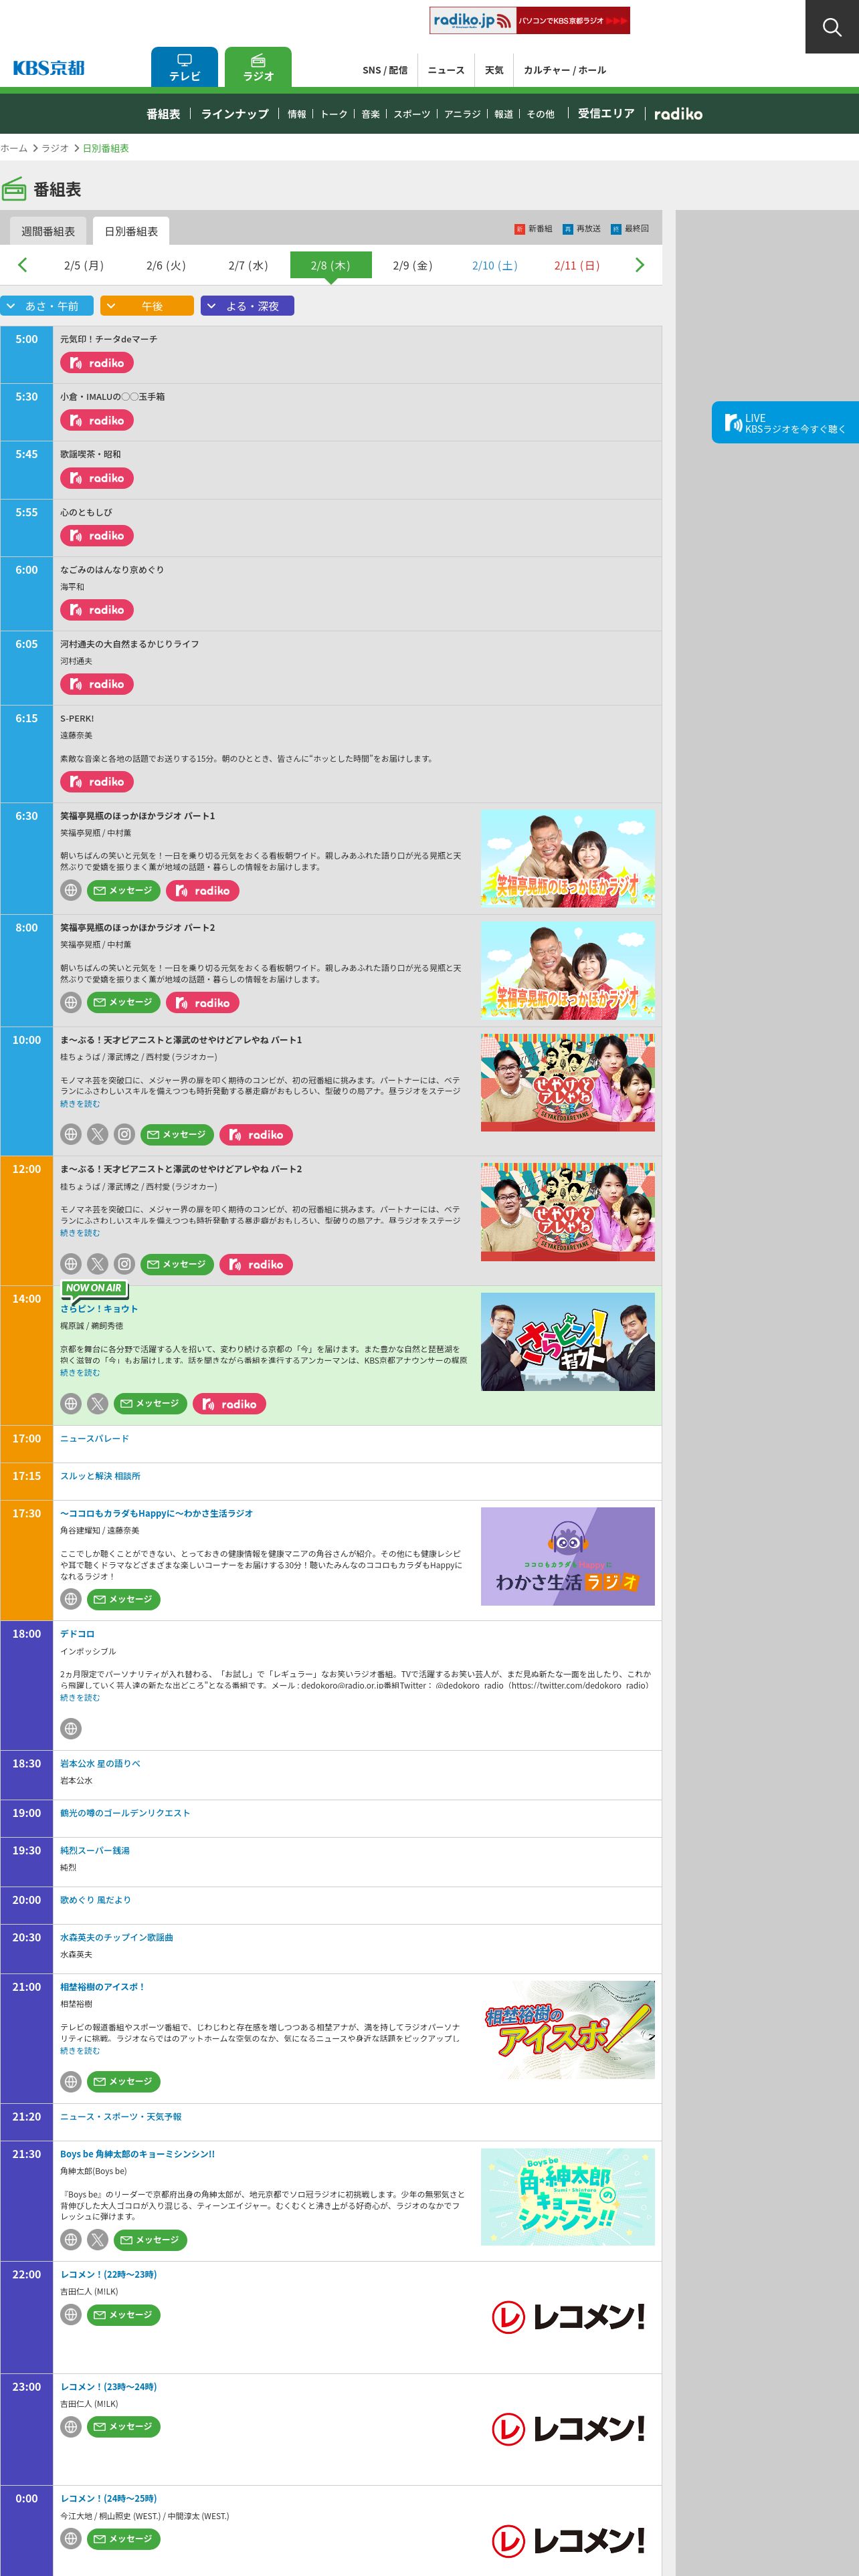The image size is (859, 2576).
Task: Open 受信エリア in green navigation
Action: click(x=606, y=114)
